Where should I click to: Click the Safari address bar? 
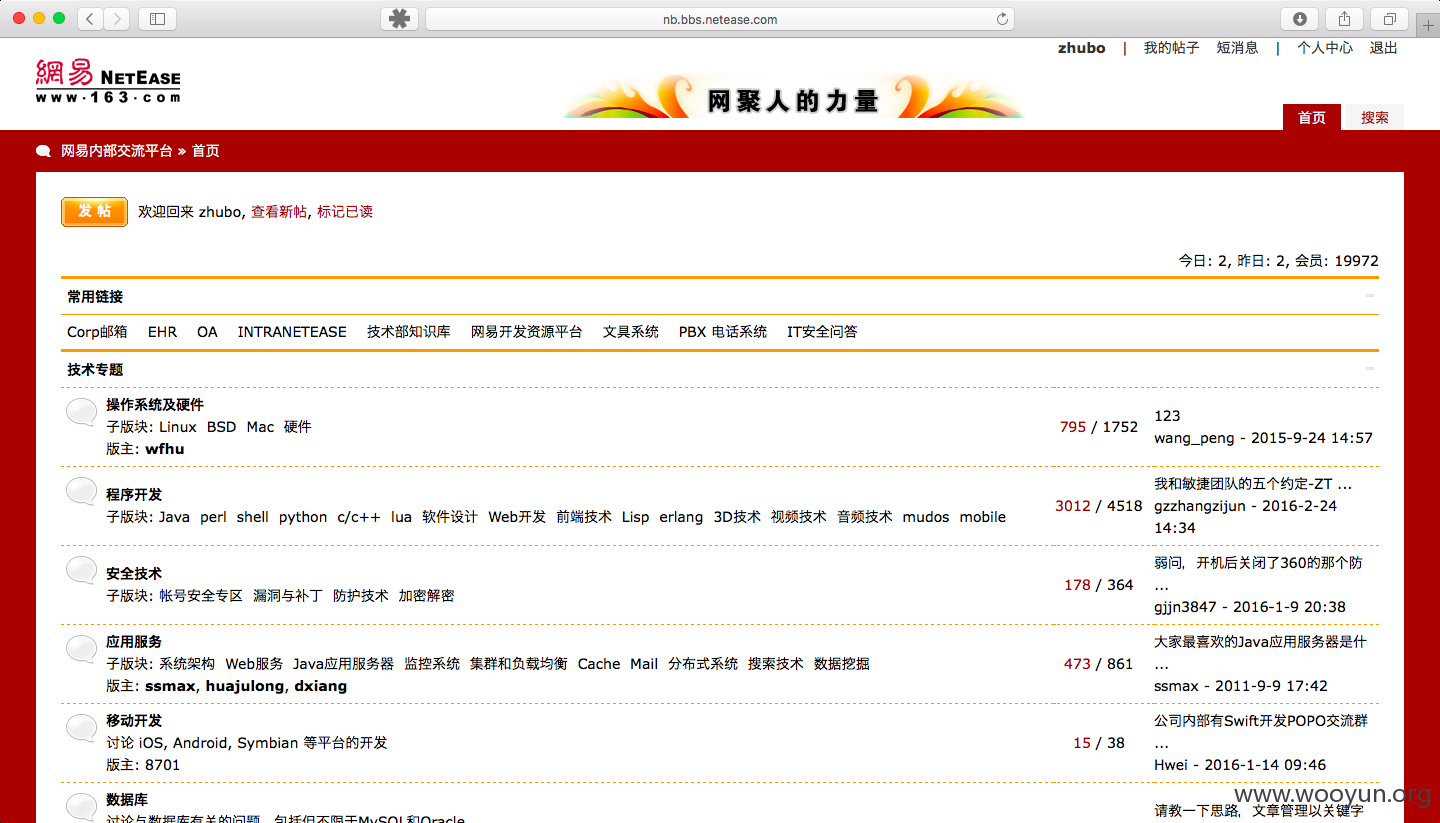(720, 19)
